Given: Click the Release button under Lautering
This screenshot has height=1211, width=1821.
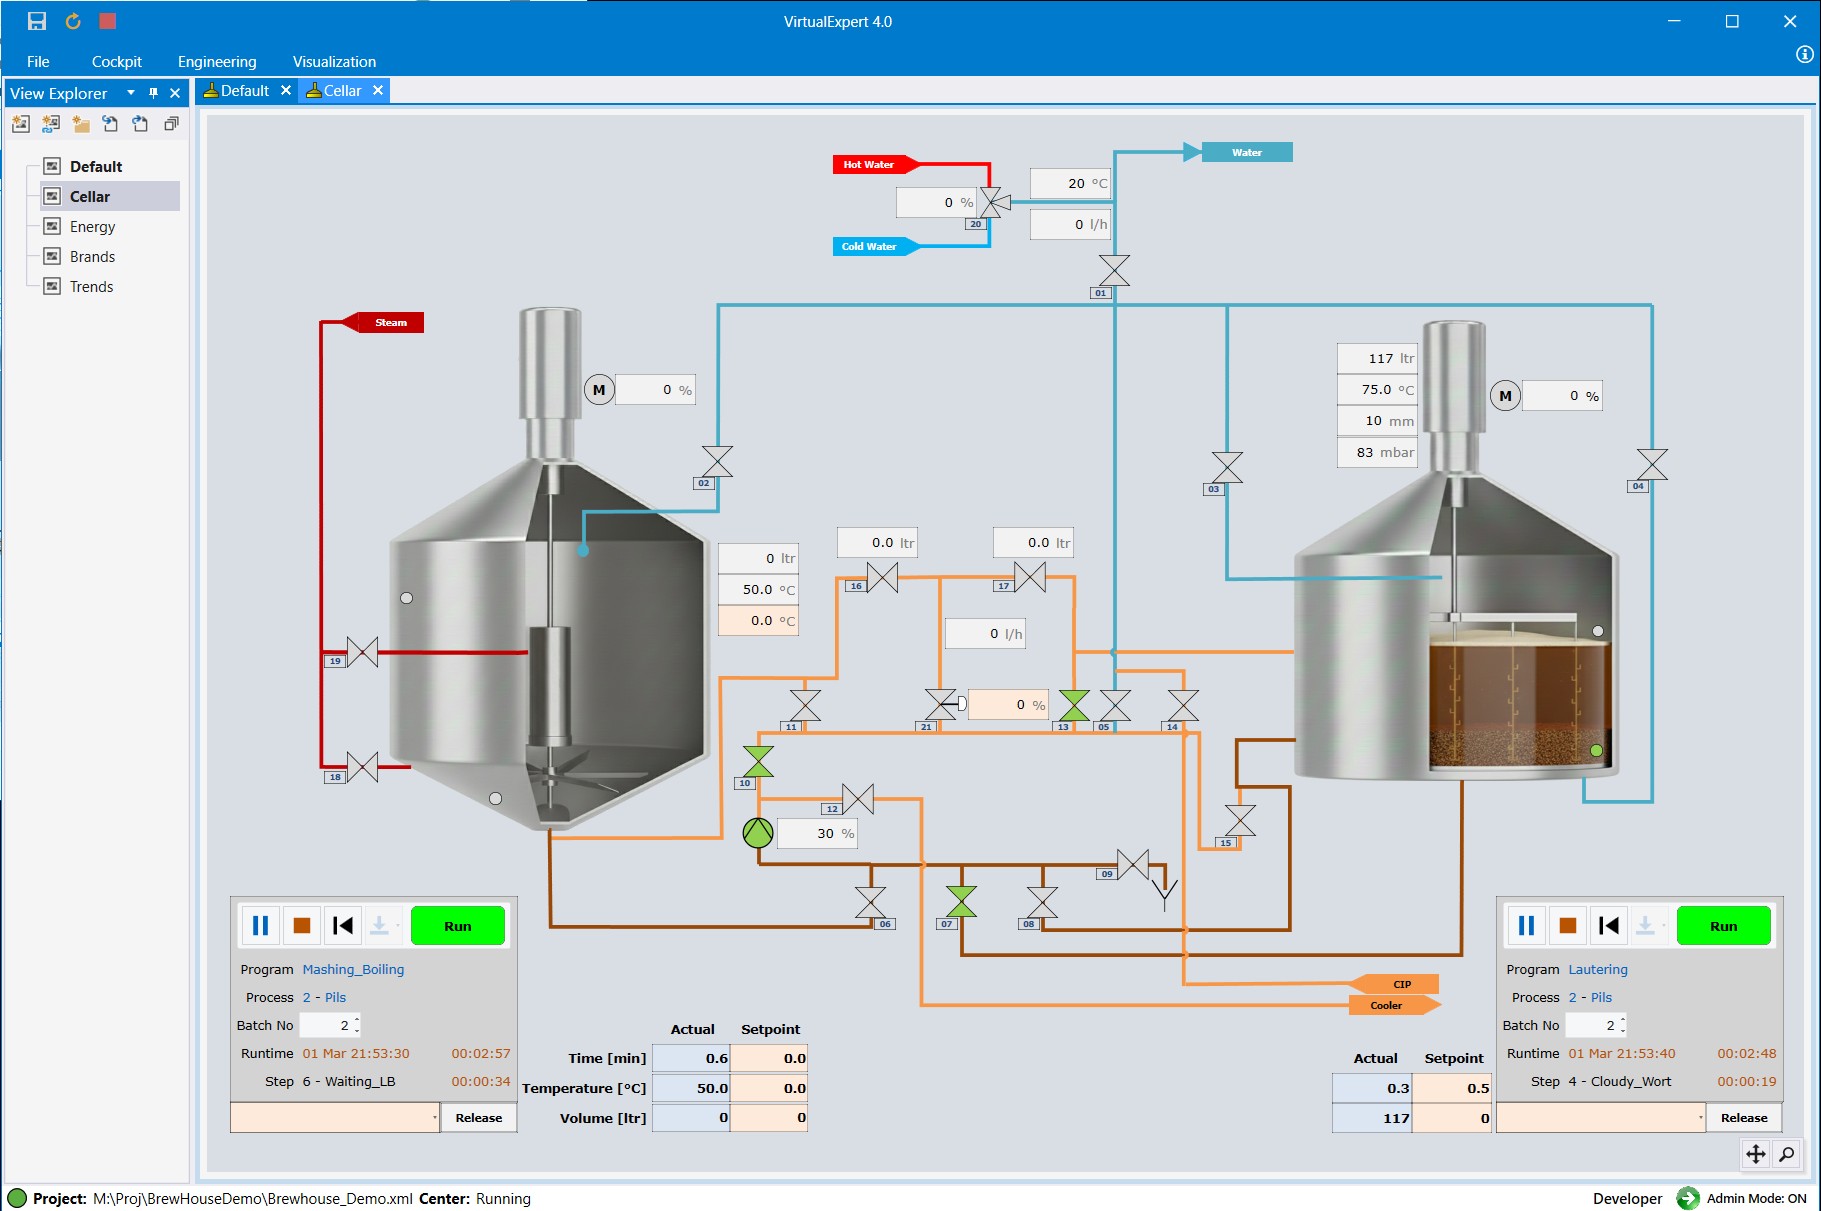Looking at the screenshot, I should point(1743,1118).
